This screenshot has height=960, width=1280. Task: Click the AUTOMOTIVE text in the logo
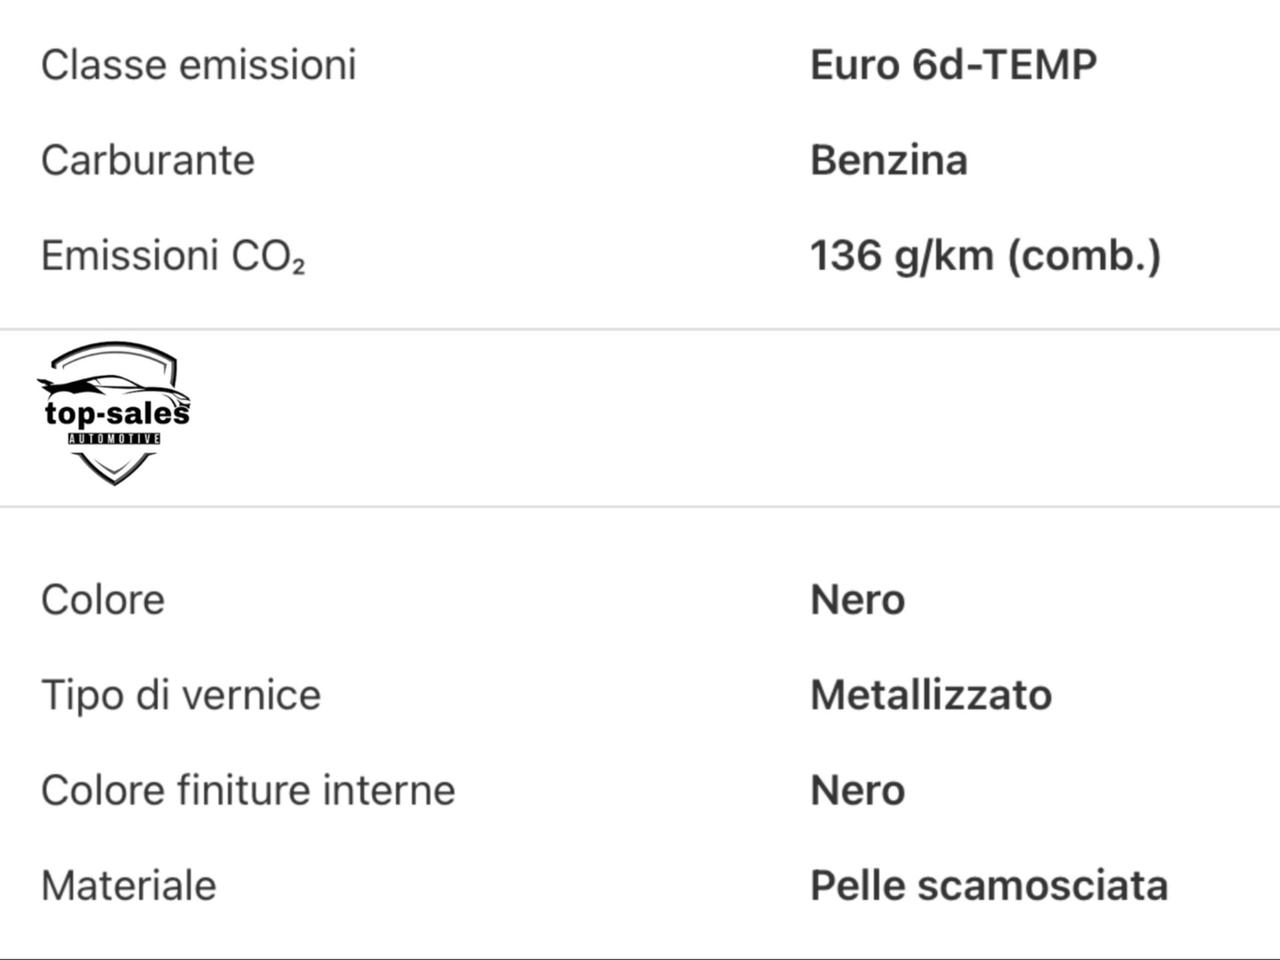tap(114, 439)
